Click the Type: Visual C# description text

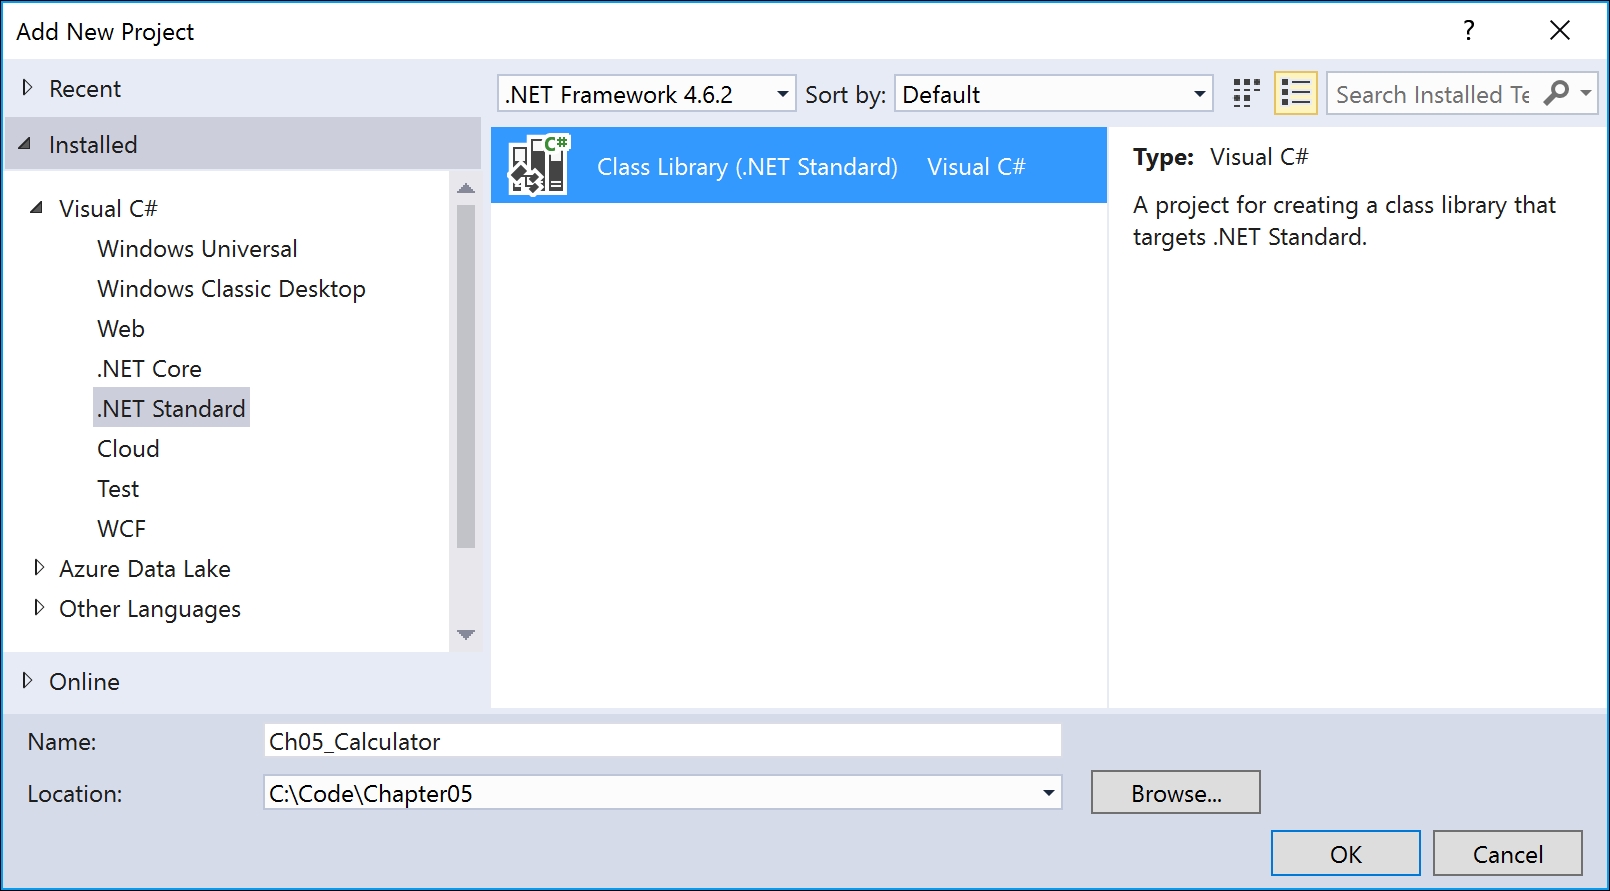1220,156
